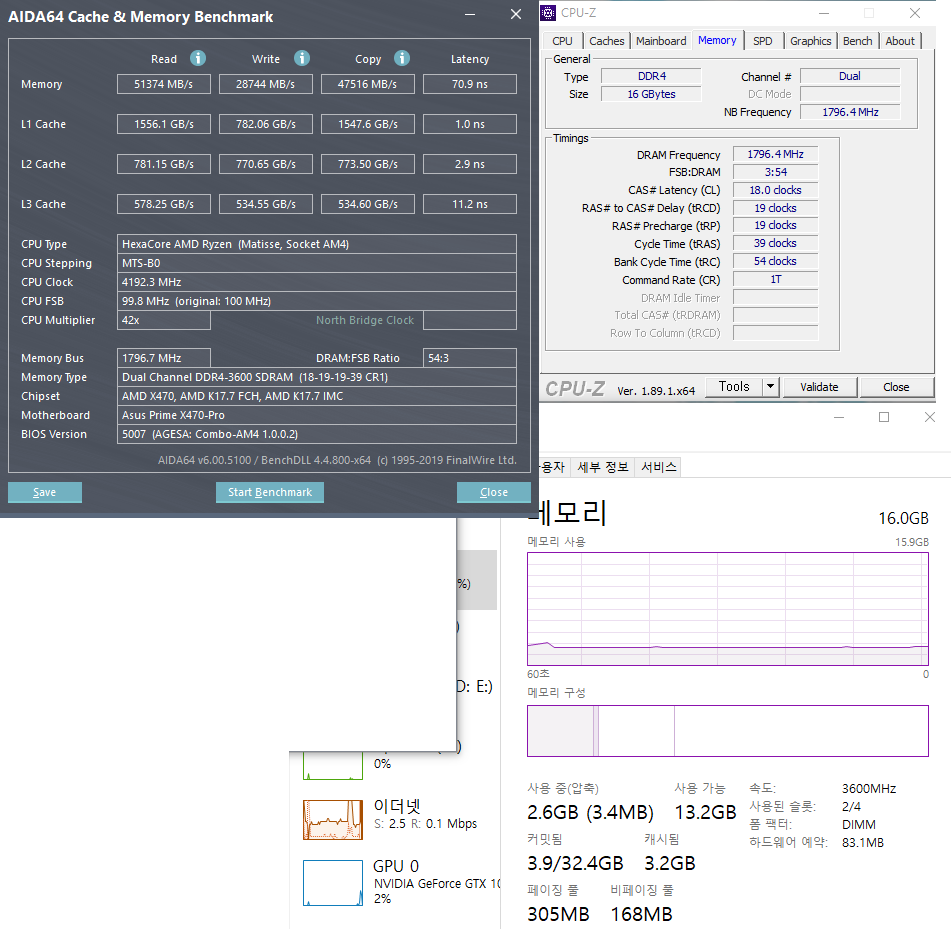Click the CAS# Latency value 18.0 clocks
The image size is (951, 929).
776,190
